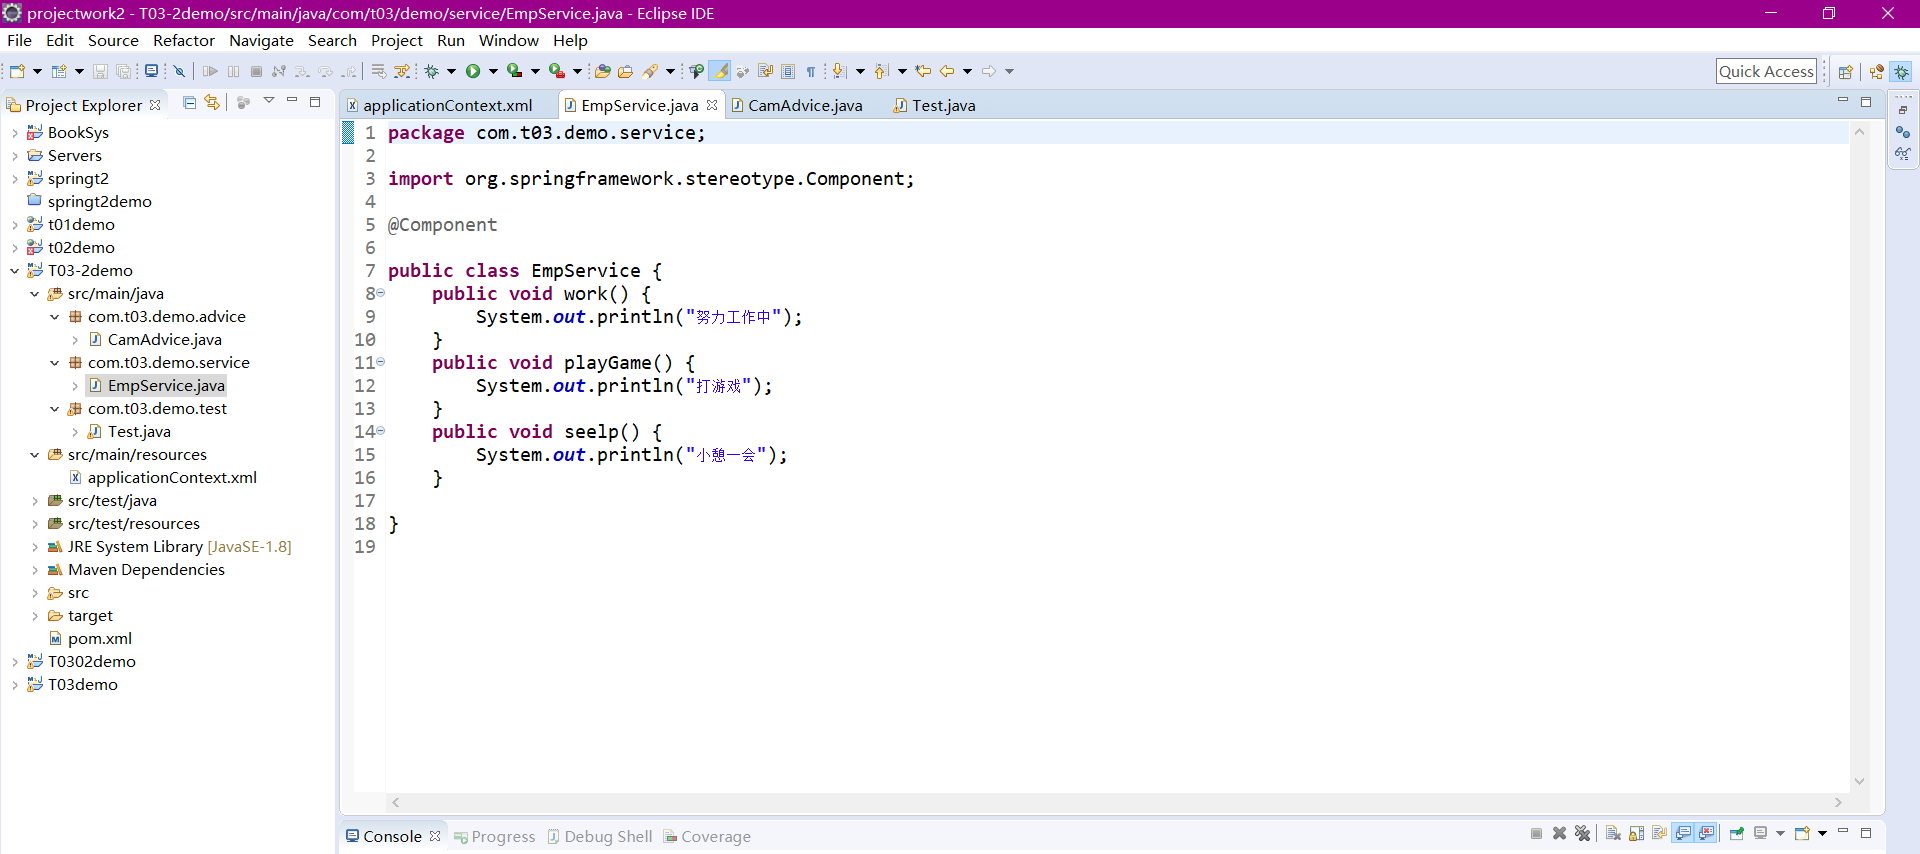
Task: Click the Forward navigation arrow
Action: [988, 71]
